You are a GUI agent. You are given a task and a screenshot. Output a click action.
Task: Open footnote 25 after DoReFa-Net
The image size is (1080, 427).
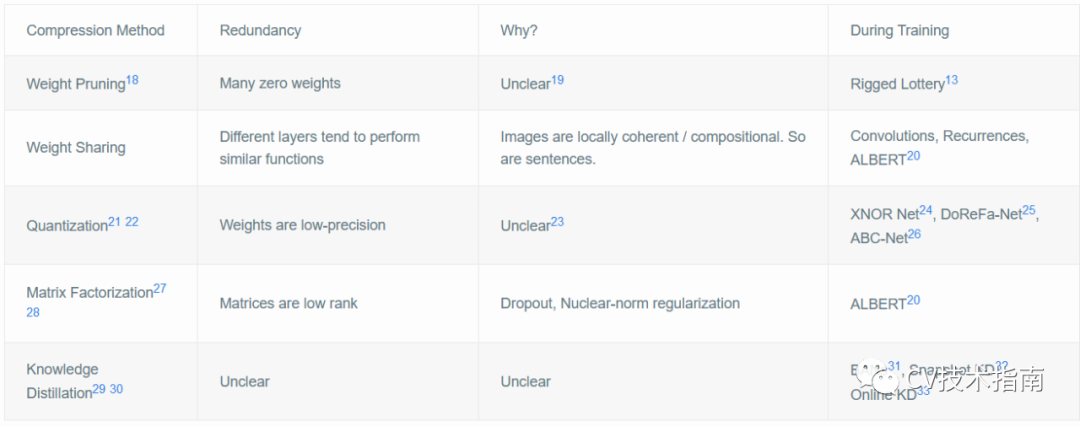point(1029,211)
